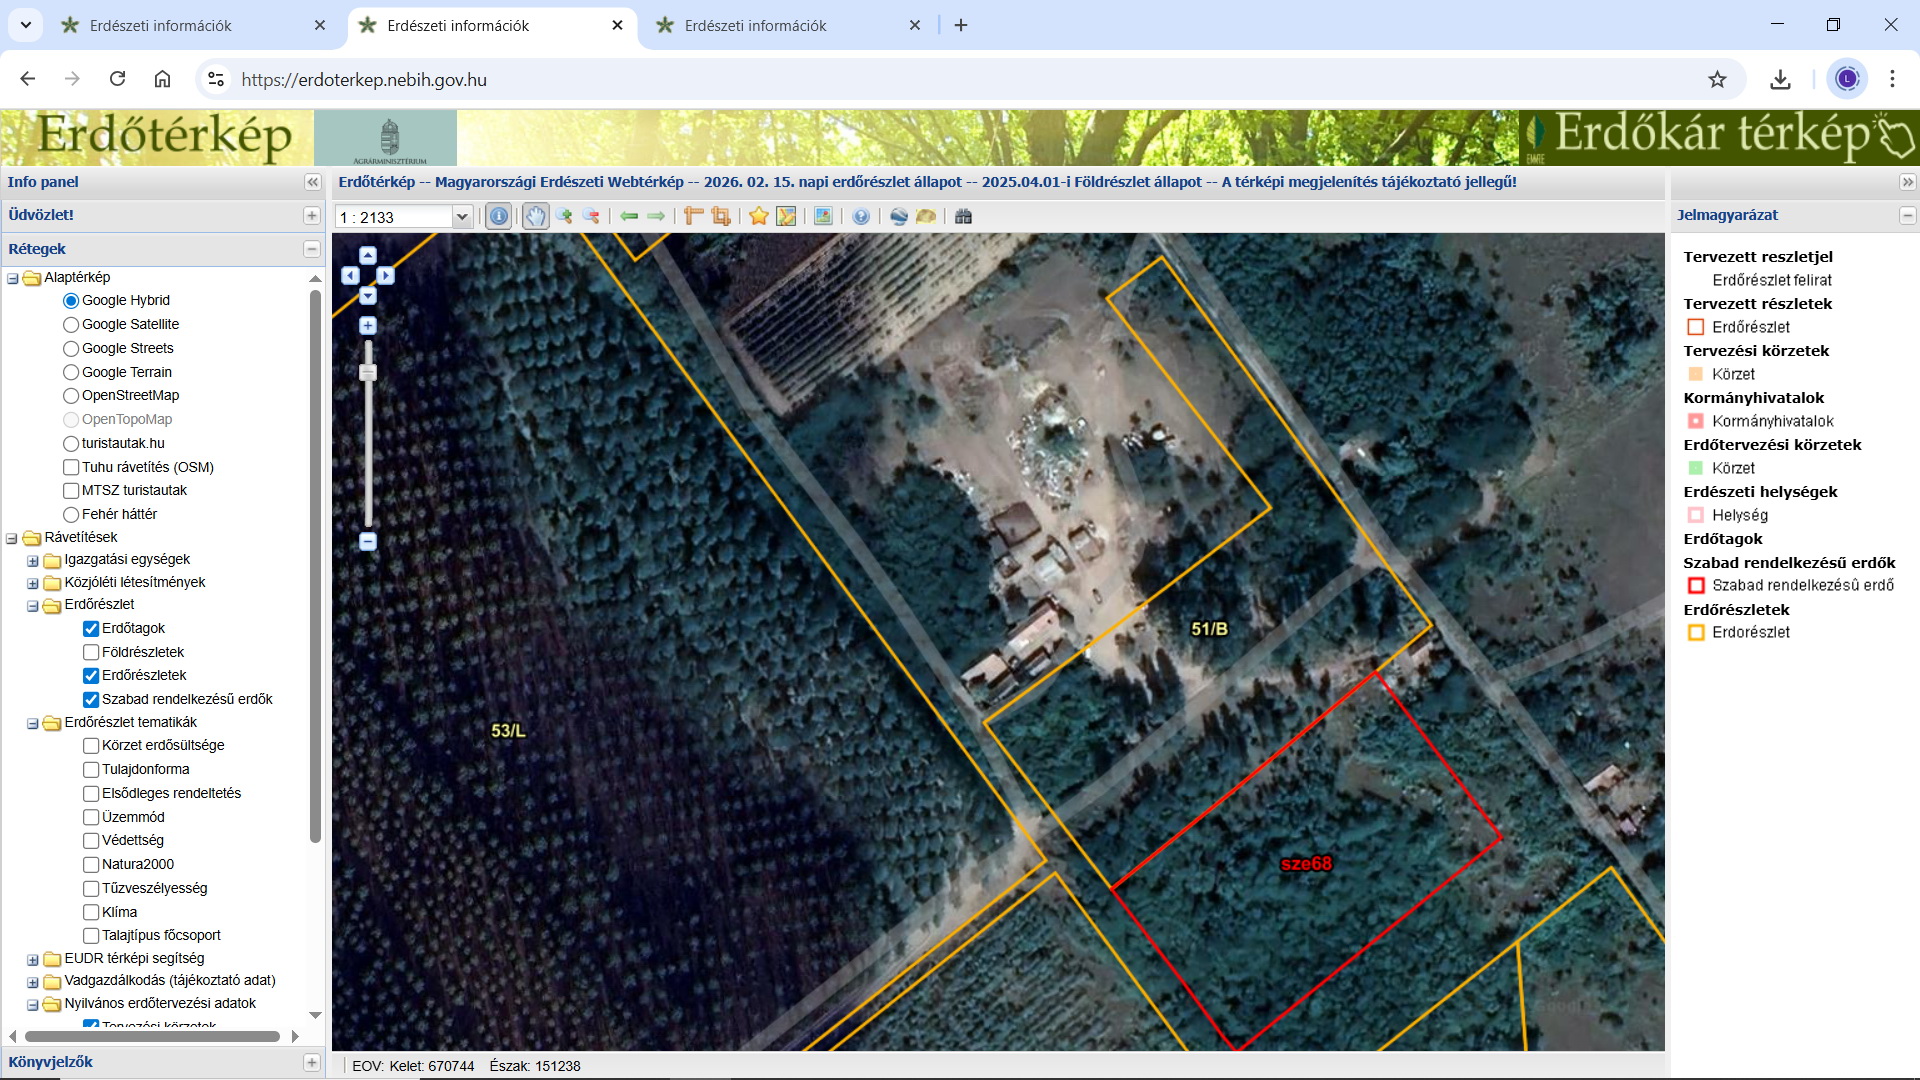Select the pan hand tool
This screenshot has height=1080, width=1920.
[x=536, y=216]
